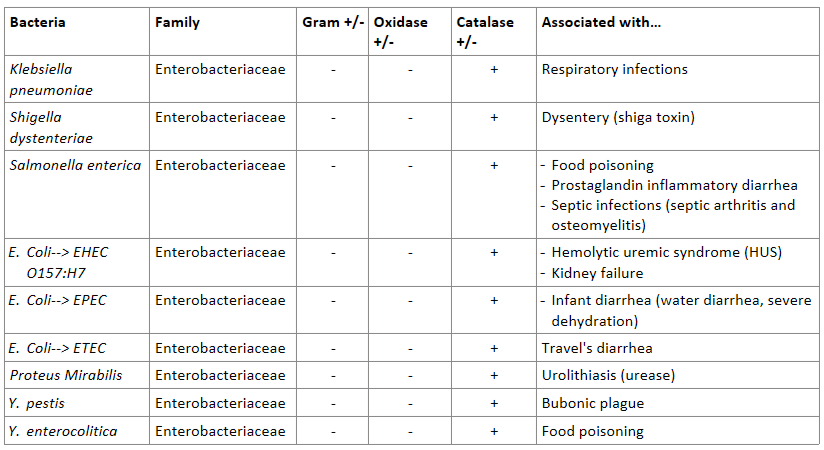Click the "Gram +/-" header cell

click(x=333, y=22)
